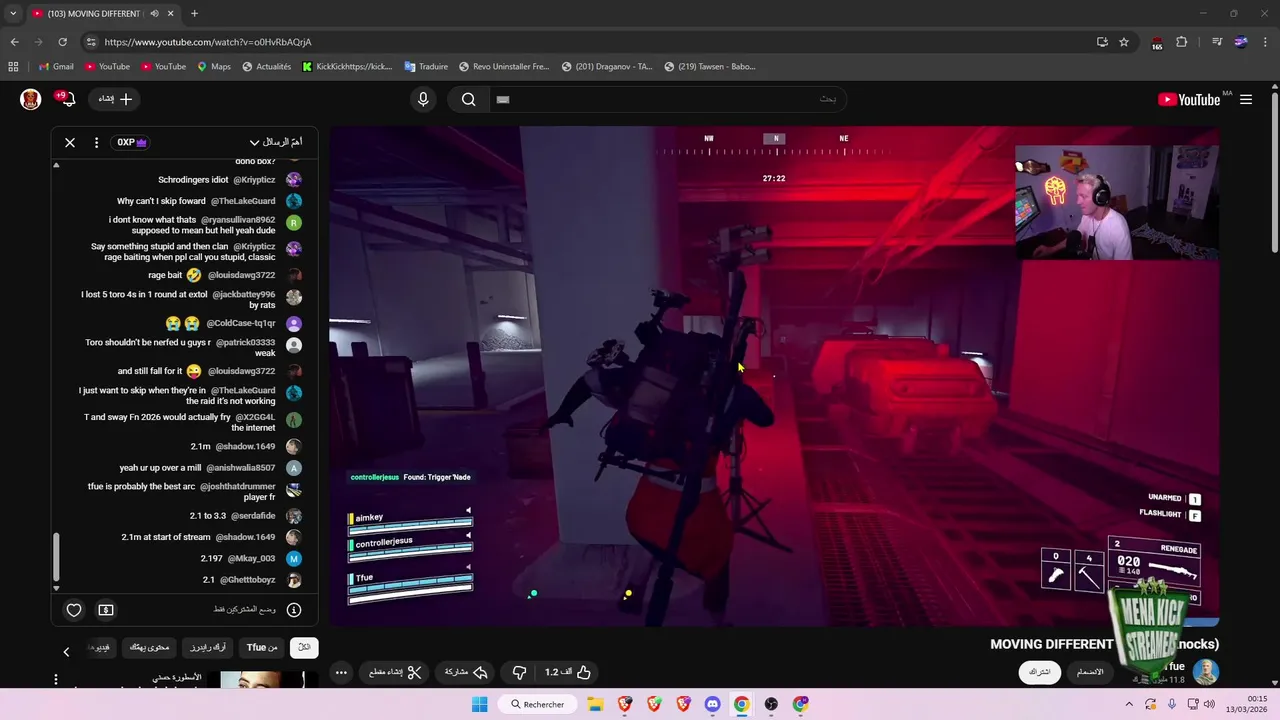Screen dimensions: 1280x720
Task: Open site information icon in address bar
Action: [91, 42]
